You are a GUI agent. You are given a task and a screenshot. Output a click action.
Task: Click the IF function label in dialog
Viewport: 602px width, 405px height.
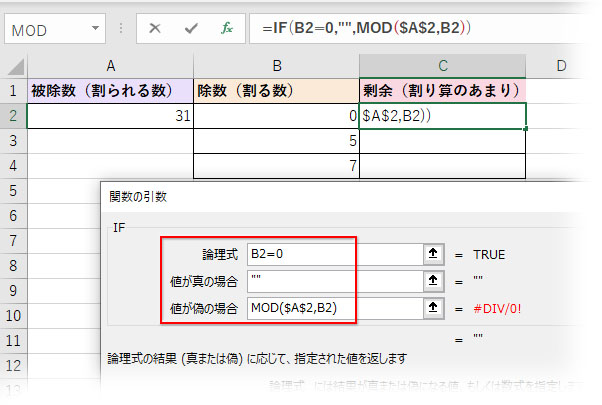pos(119,228)
